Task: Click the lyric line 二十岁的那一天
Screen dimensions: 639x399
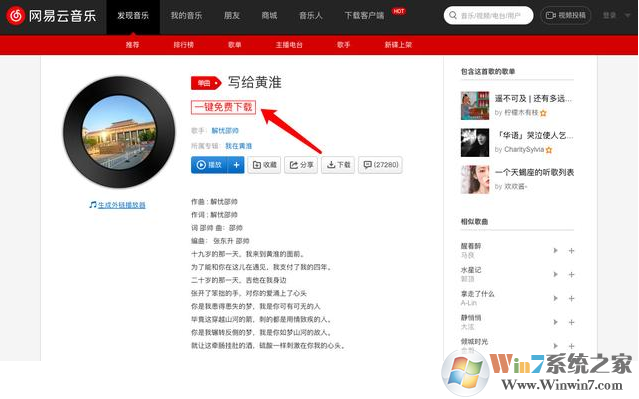Action: point(239,280)
